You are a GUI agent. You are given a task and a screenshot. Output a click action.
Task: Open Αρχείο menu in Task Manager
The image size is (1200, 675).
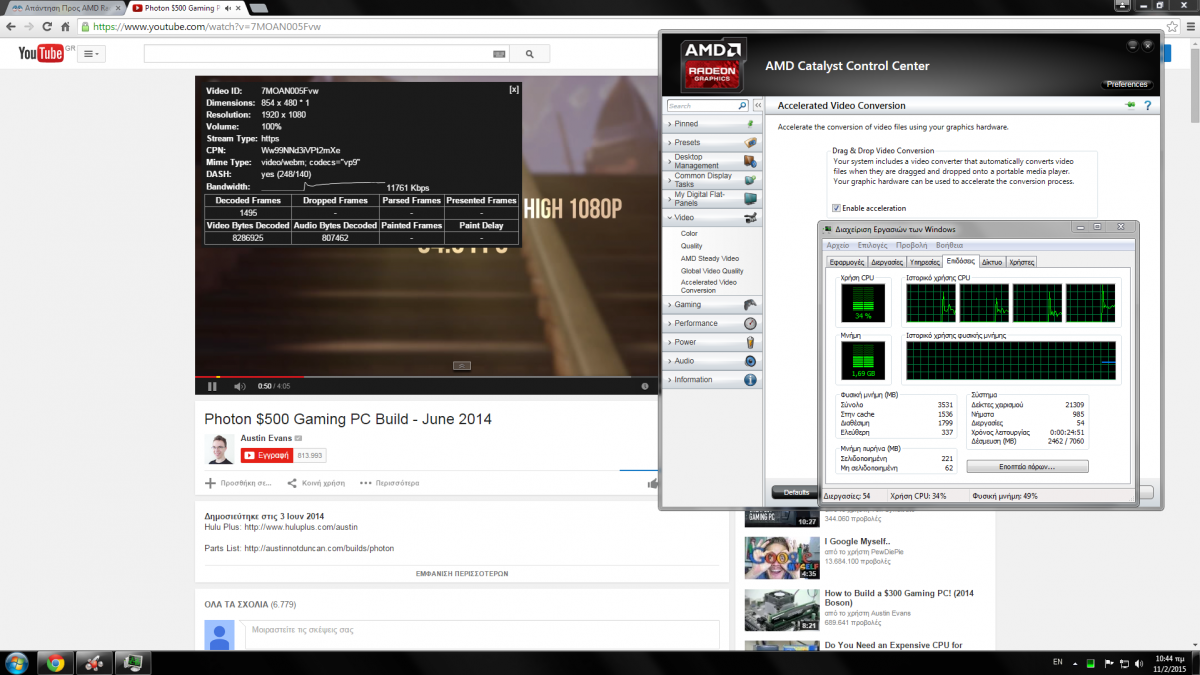(838, 244)
